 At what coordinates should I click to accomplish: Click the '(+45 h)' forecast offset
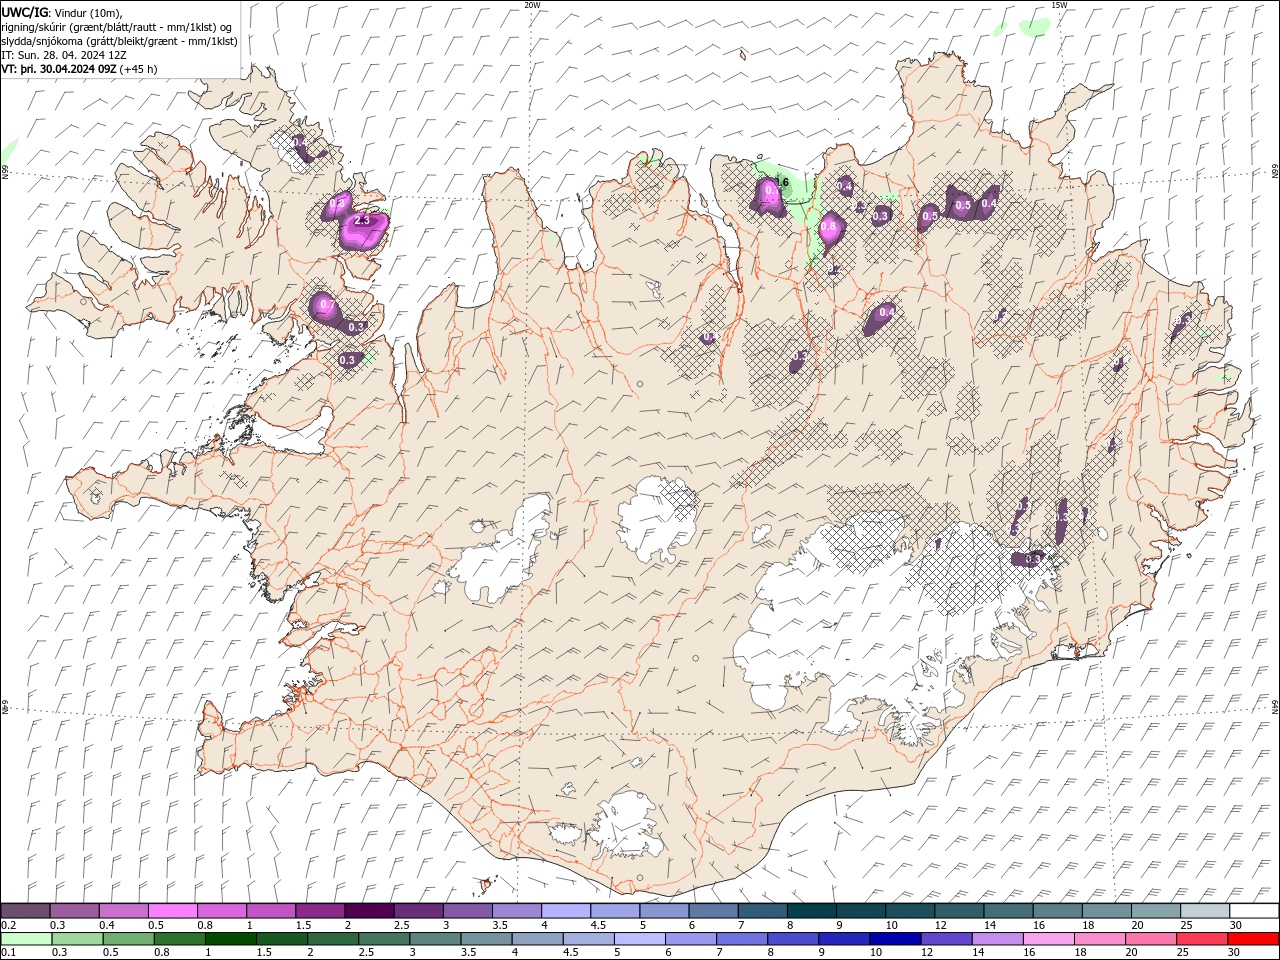[138, 69]
